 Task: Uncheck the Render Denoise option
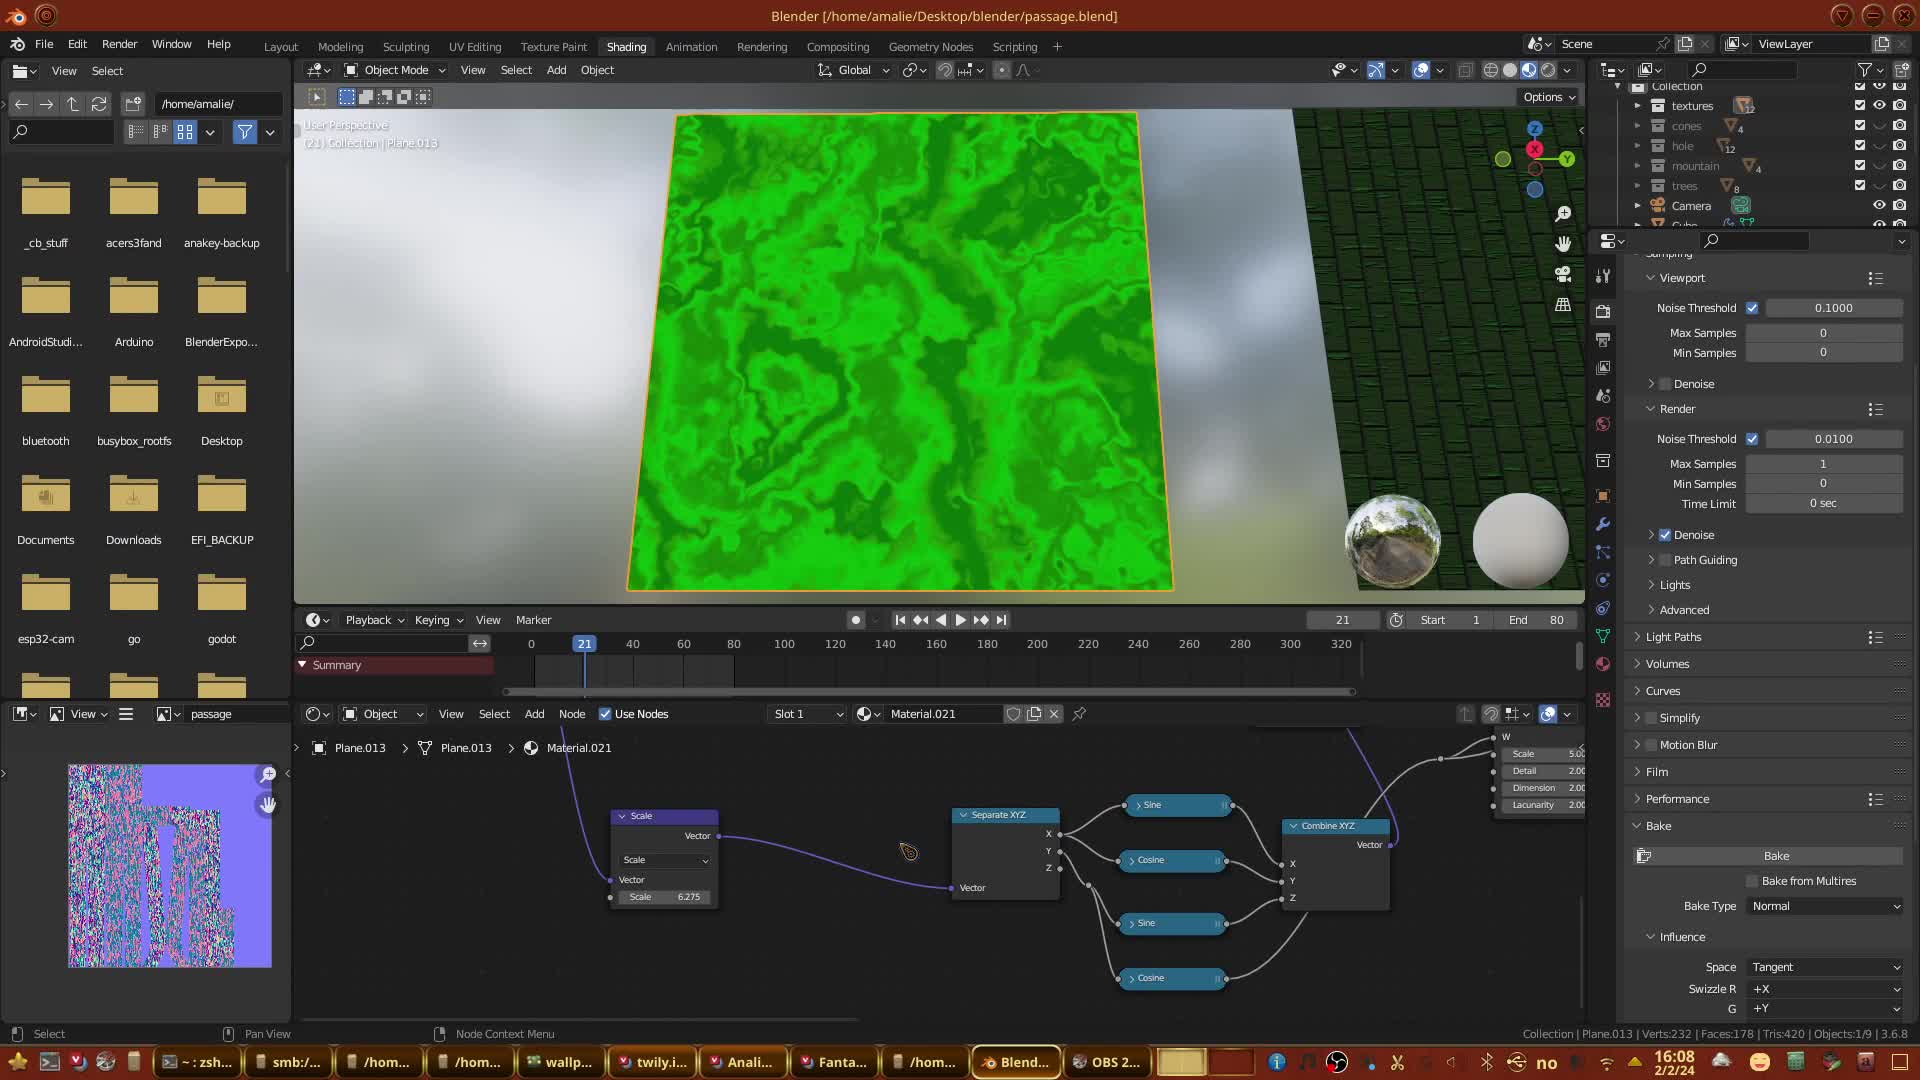1665,535
